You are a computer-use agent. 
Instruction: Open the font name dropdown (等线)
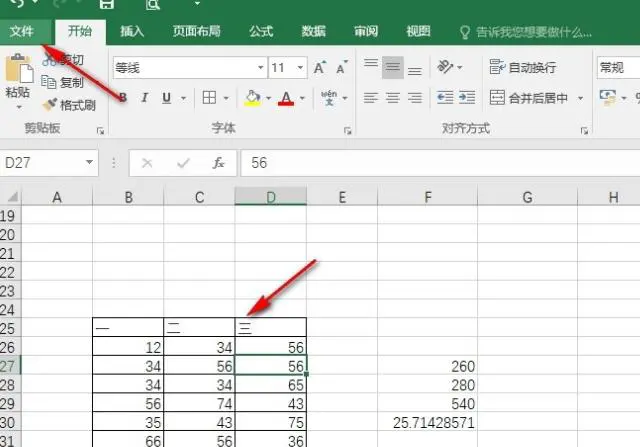pyautogui.click(x=260, y=67)
